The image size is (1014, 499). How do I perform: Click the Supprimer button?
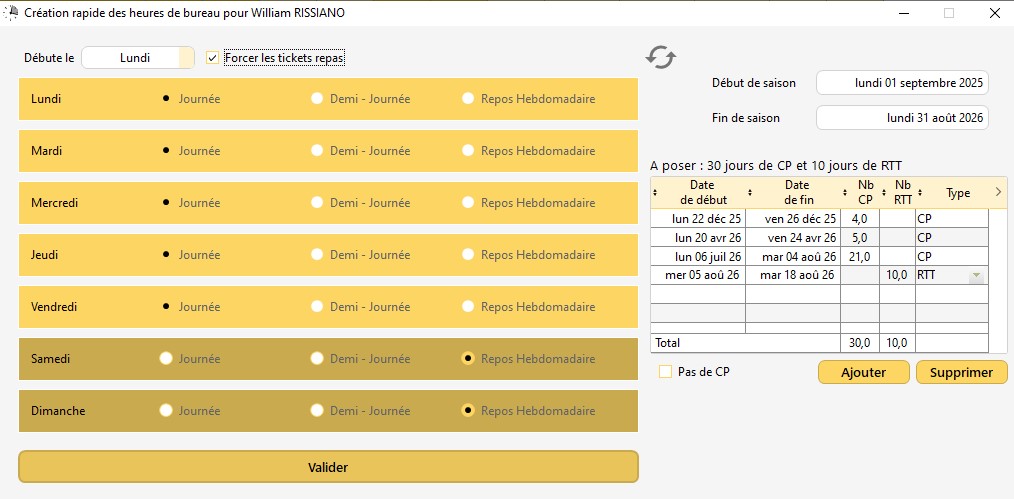pyautogui.click(x=960, y=372)
